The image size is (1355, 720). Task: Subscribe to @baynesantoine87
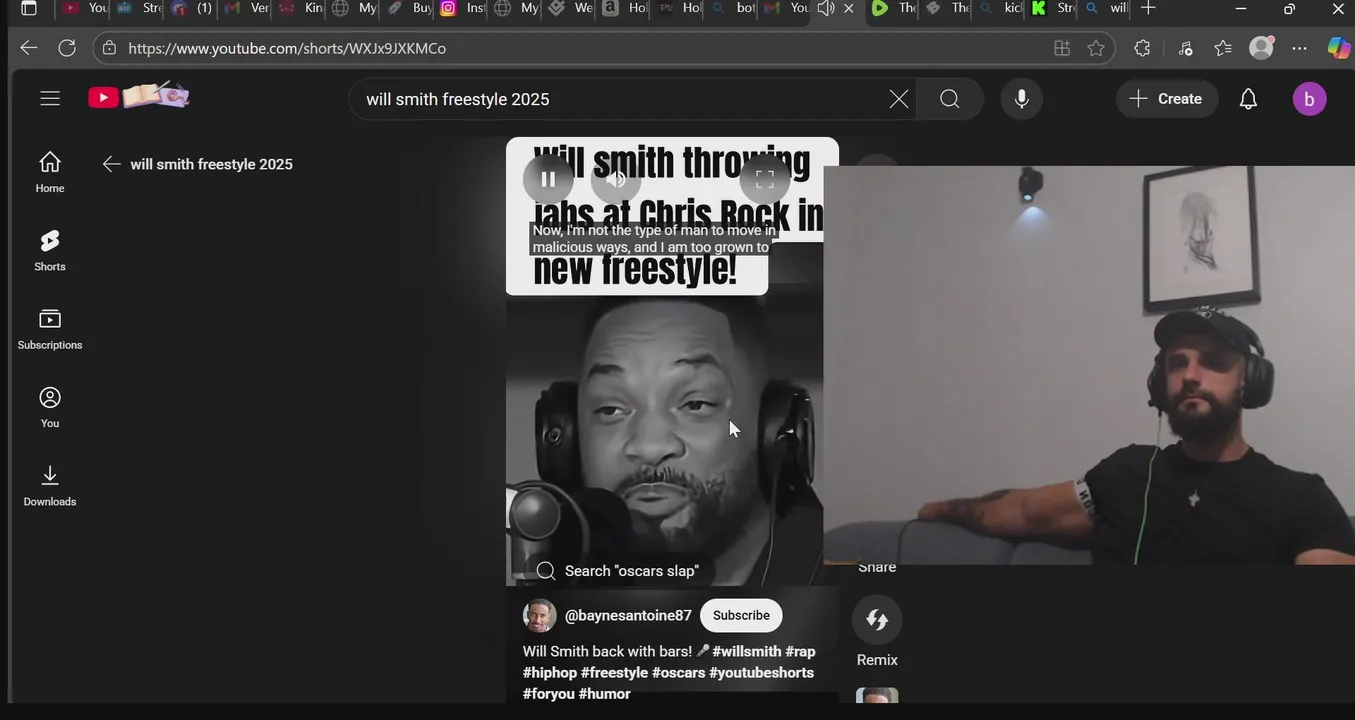741,616
